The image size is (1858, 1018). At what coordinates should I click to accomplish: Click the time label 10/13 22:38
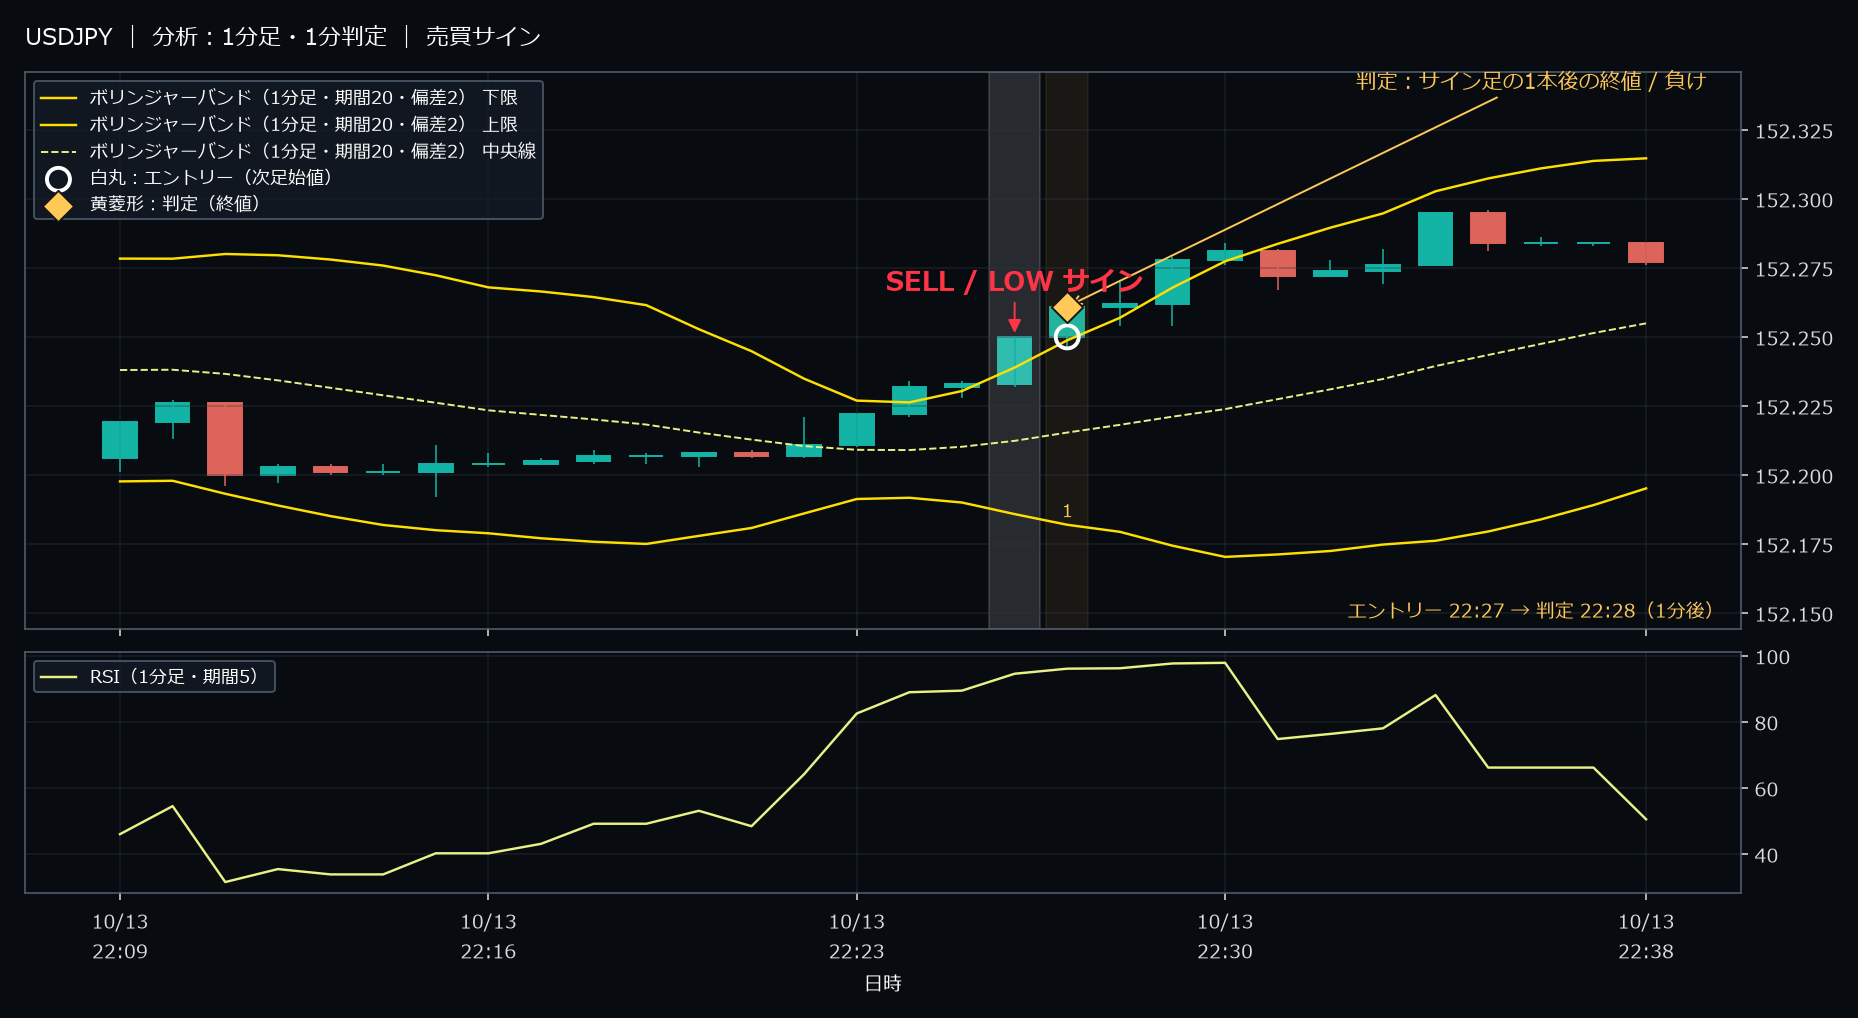pyautogui.click(x=1646, y=936)
